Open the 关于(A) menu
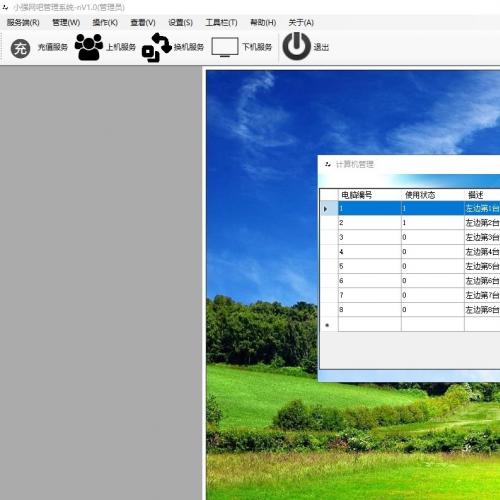 [301, 23]
